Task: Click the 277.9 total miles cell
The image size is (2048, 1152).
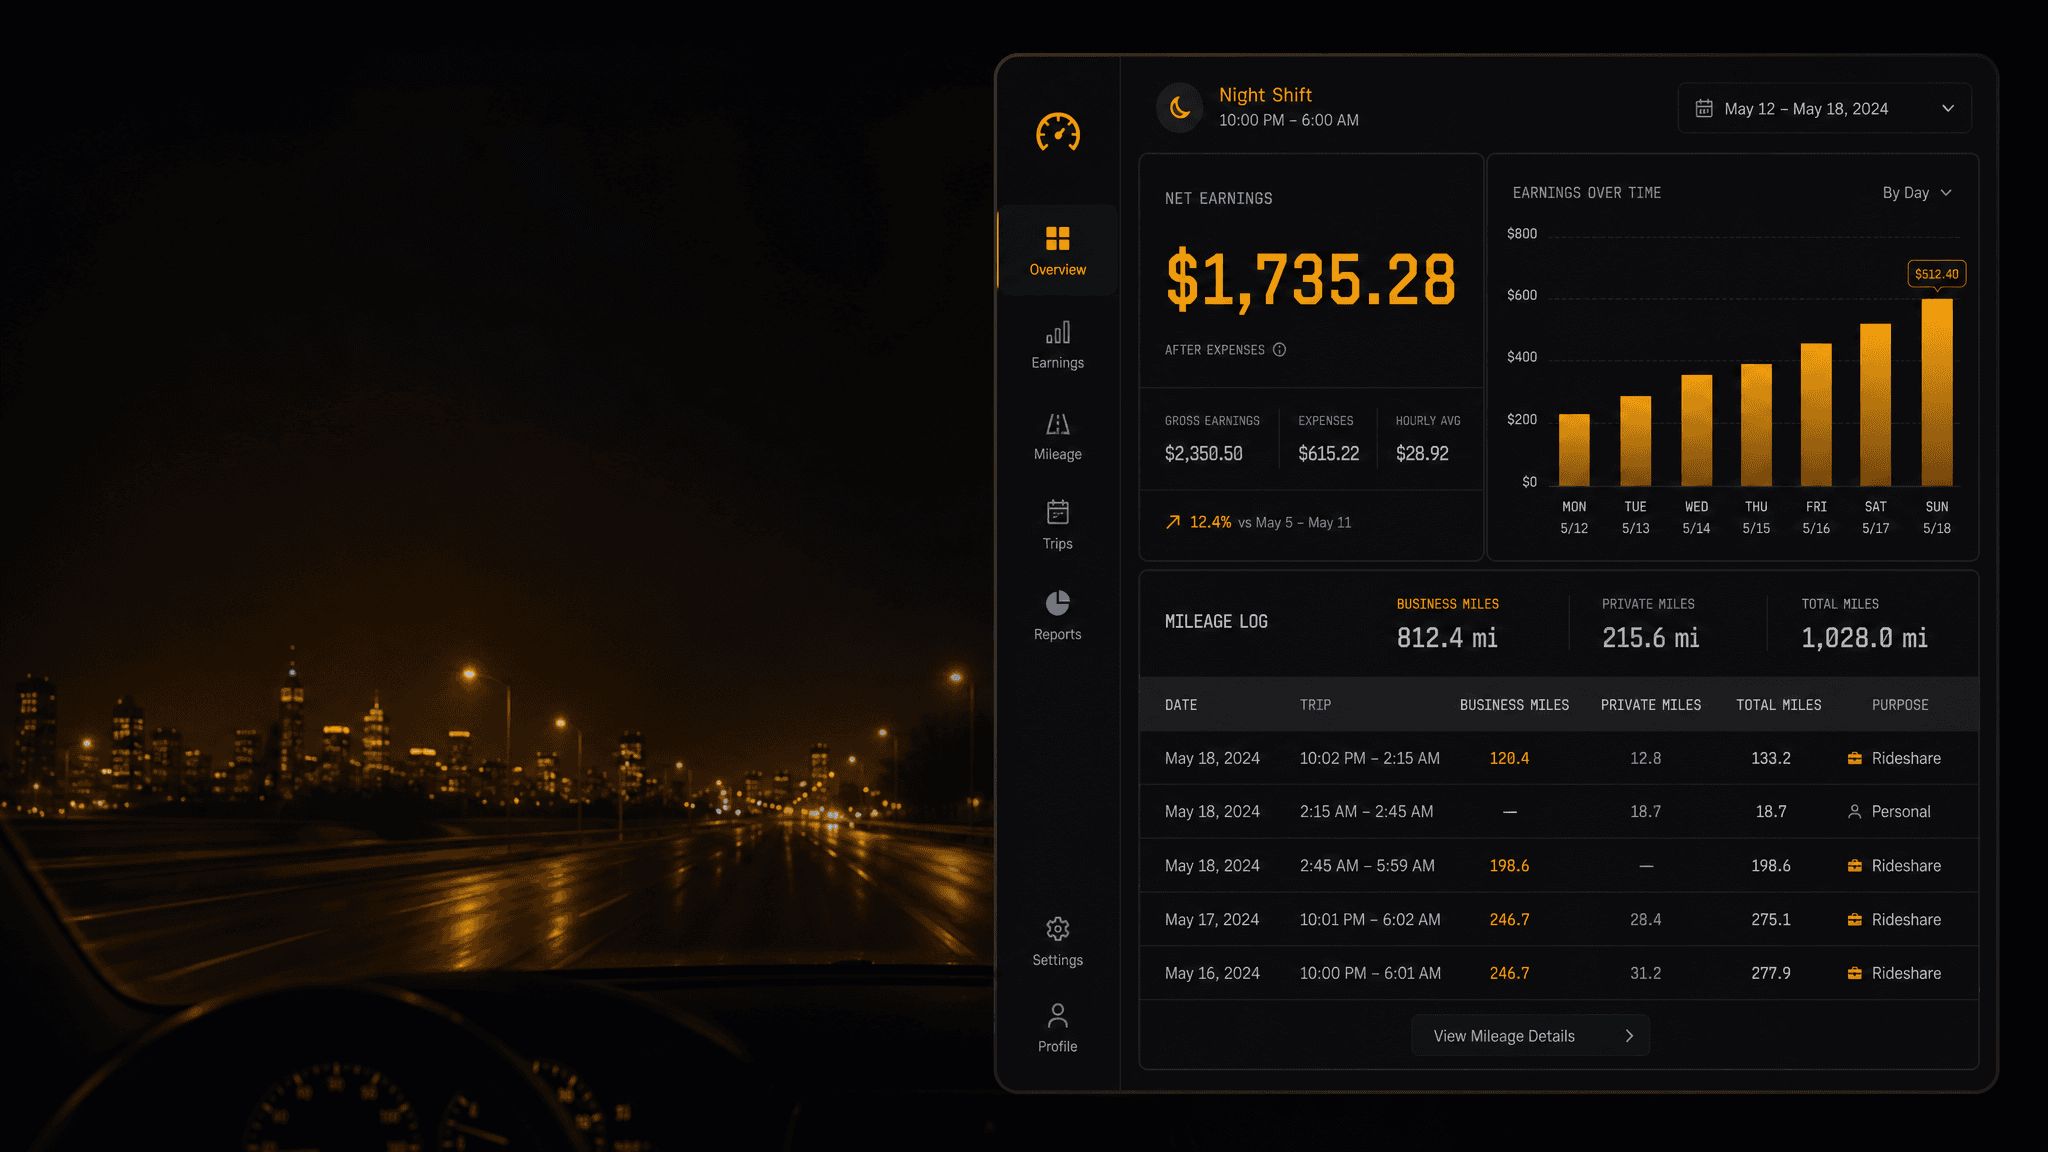Action: click(1770, 973)
